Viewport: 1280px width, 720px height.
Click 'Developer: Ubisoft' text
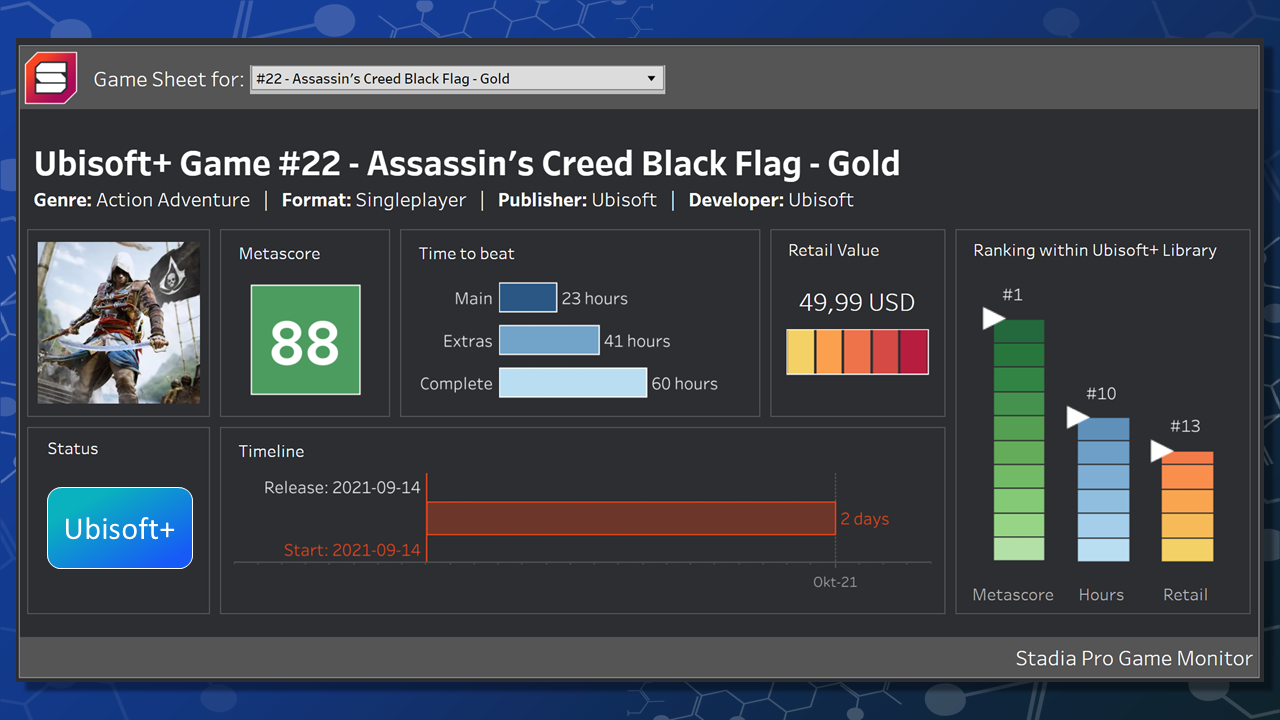771,200
